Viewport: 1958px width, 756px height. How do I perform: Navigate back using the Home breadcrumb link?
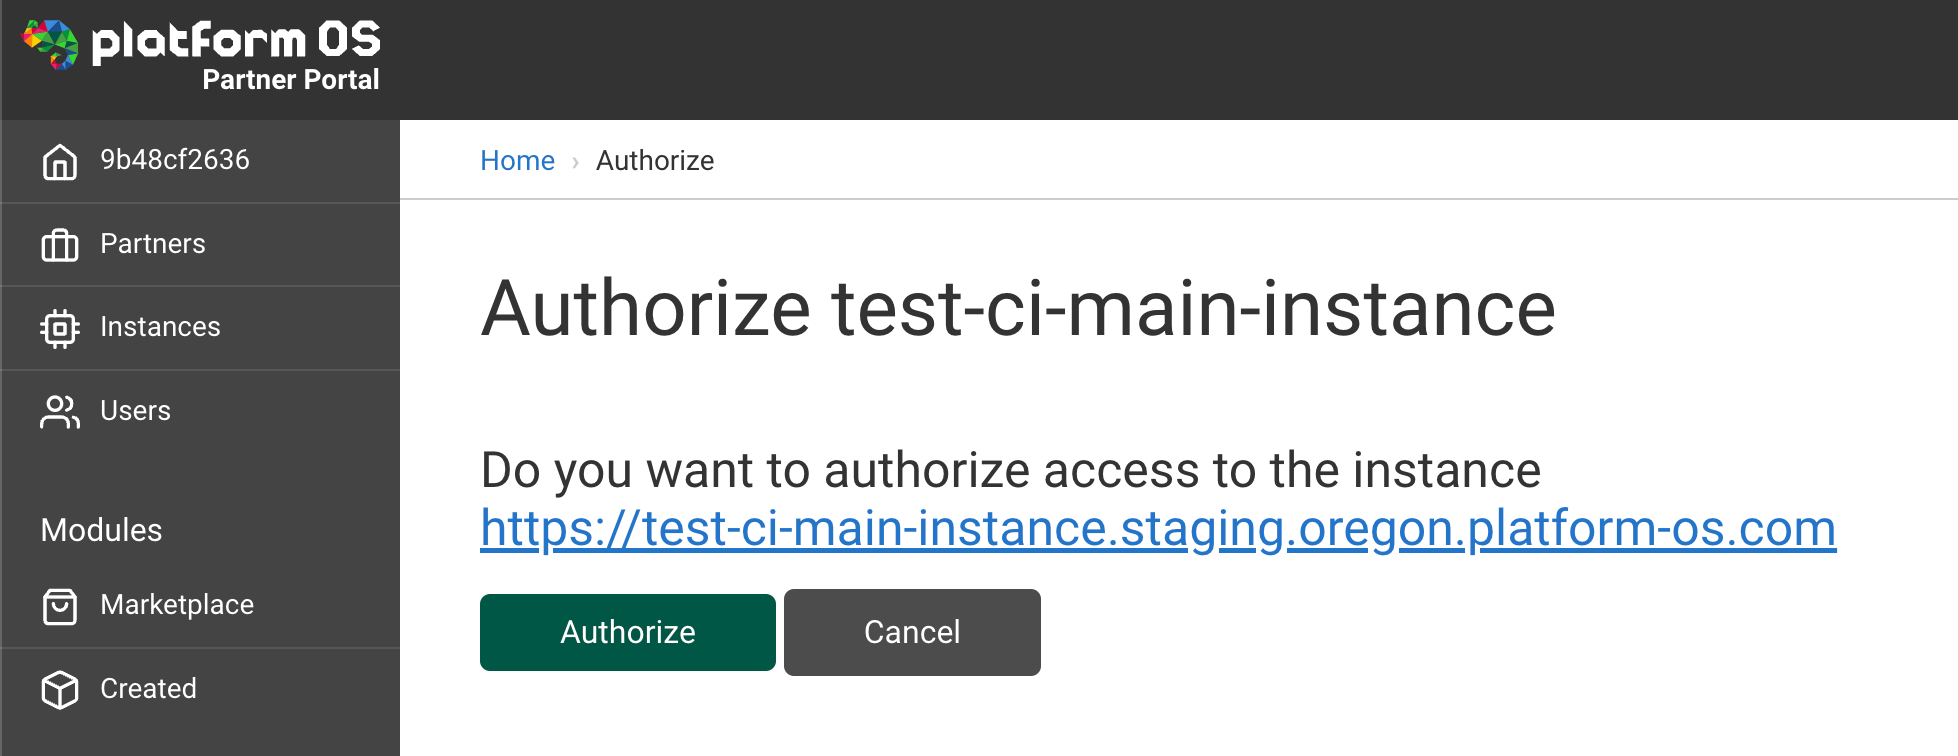(x=517, y=161)
